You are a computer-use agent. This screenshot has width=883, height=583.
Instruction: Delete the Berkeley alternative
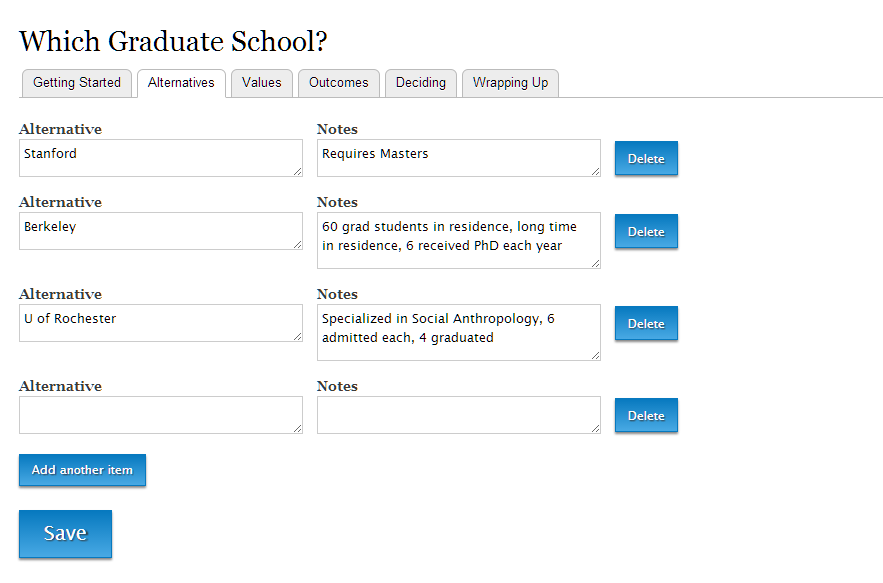tap(646, 231)
